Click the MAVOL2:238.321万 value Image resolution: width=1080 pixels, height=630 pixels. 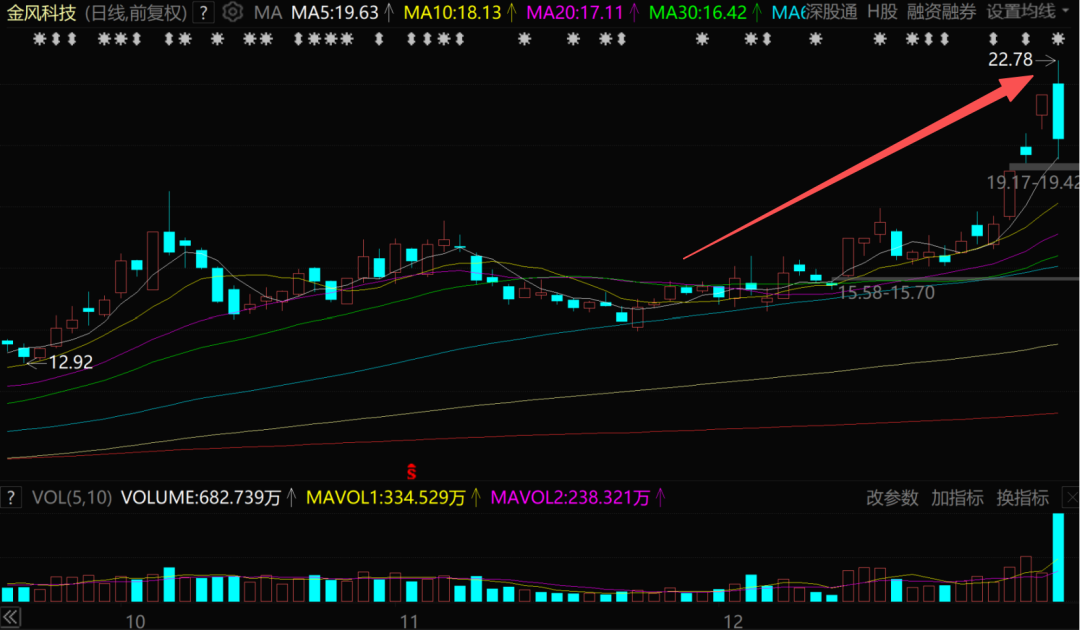coord(570,497)
